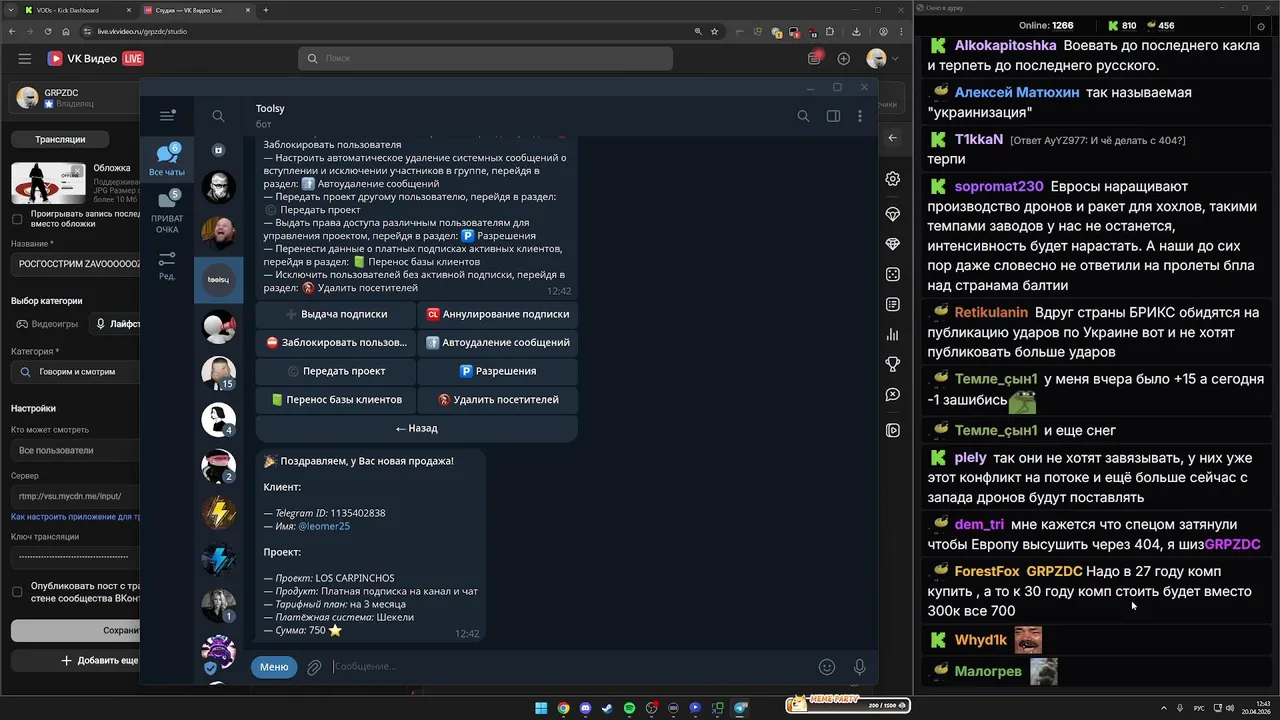Click the Передать проект bot button

pos(335,371)
